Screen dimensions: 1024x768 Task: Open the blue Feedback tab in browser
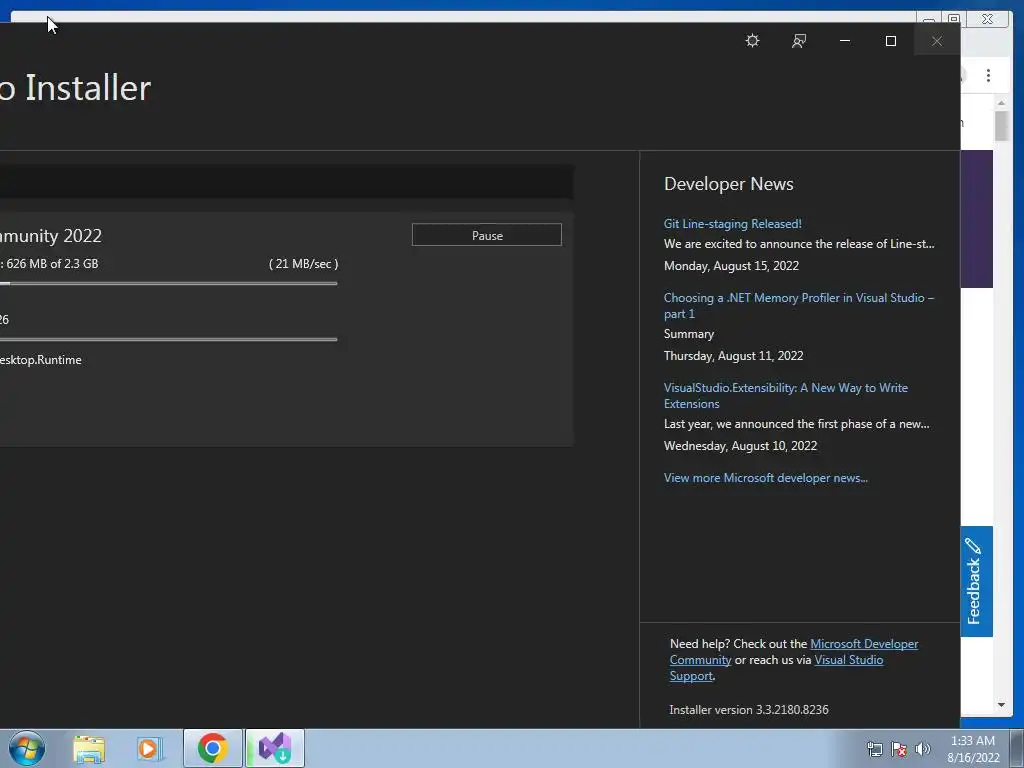click(x=976, y=581)
